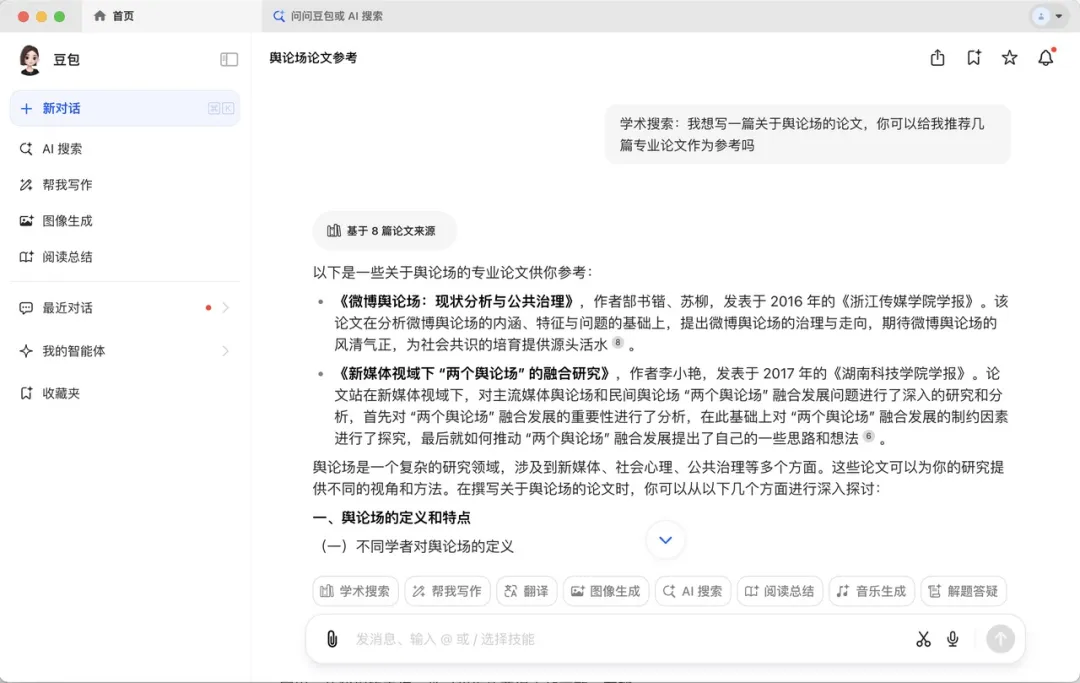Screen dimensions: 1080x683
Task: Click the send arrow button
Action: [x=1000, y=639]
